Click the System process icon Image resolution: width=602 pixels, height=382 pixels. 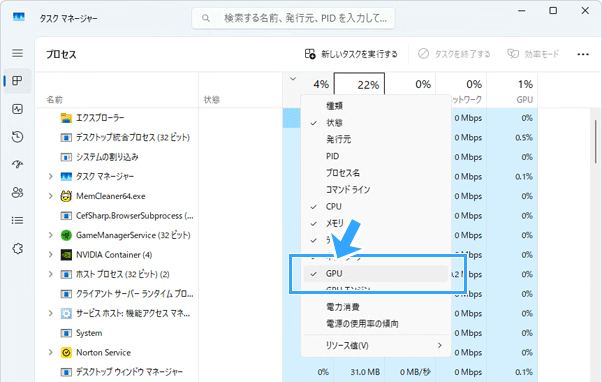(x=66, y=333)
